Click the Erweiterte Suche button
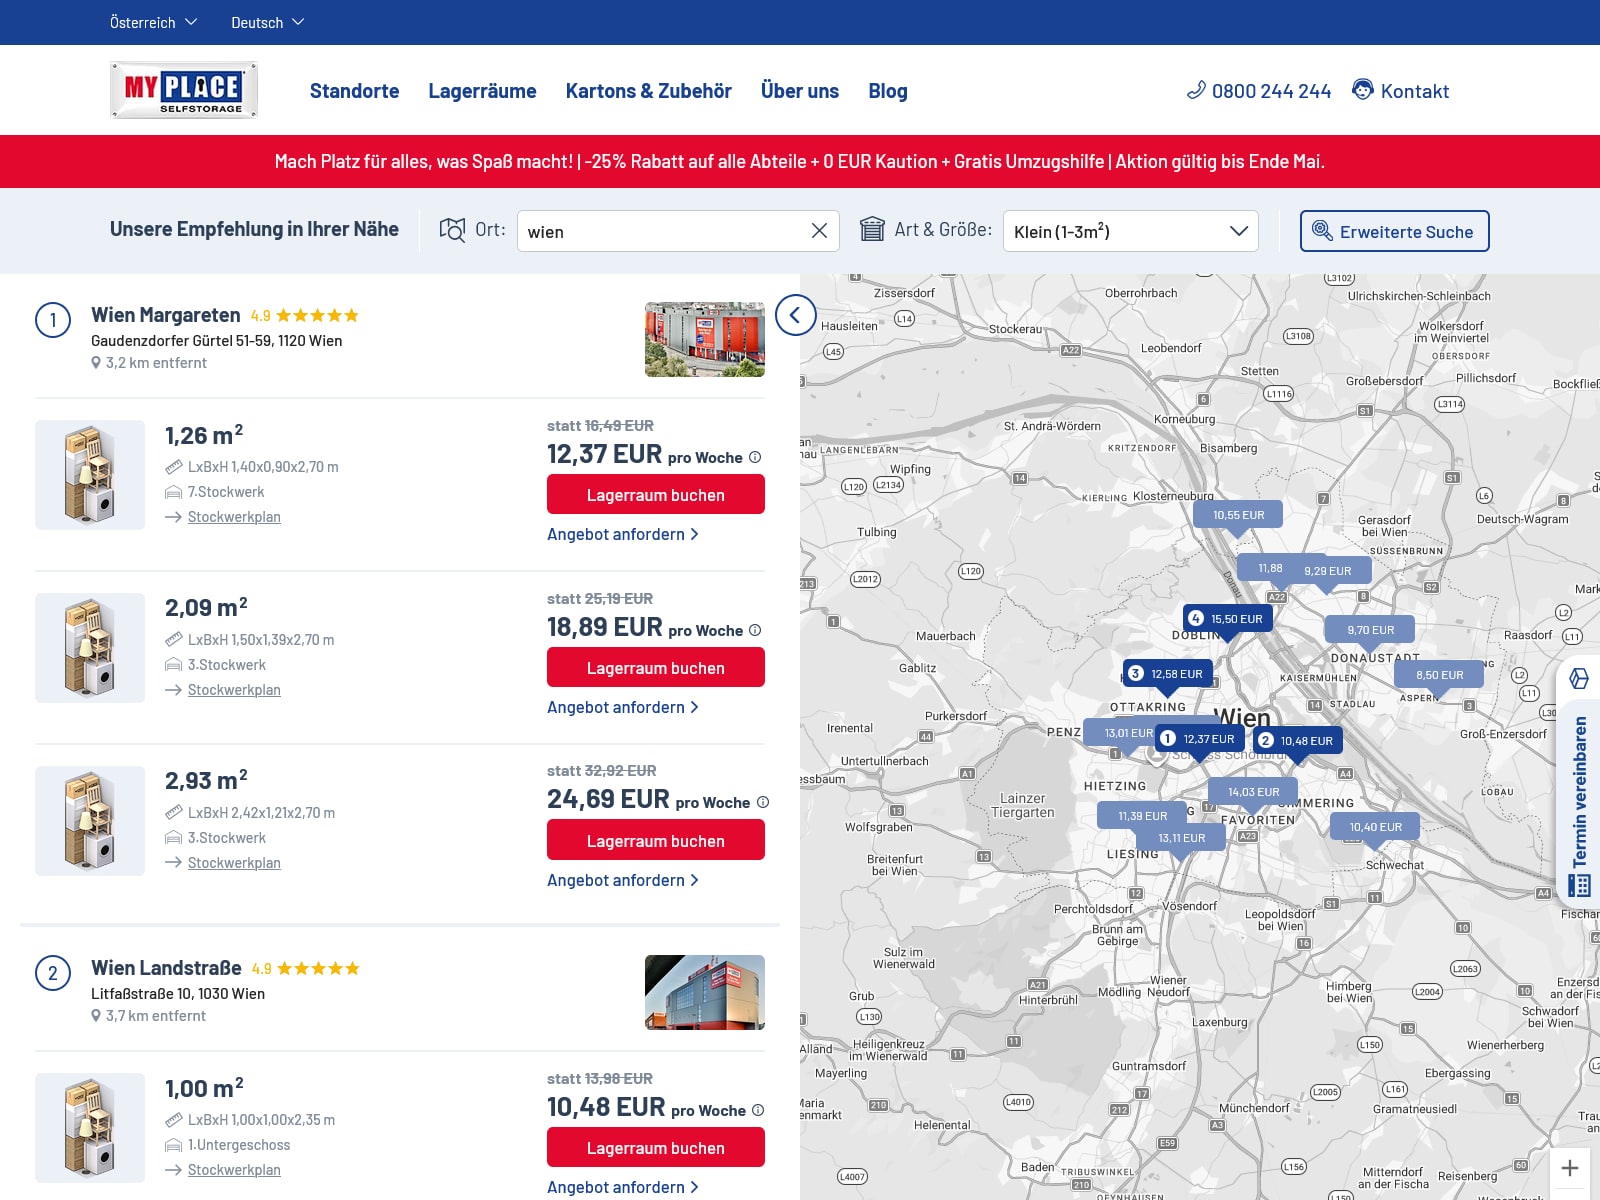The width and height of the screenshot is (1600, 1200). (1394, 231)
